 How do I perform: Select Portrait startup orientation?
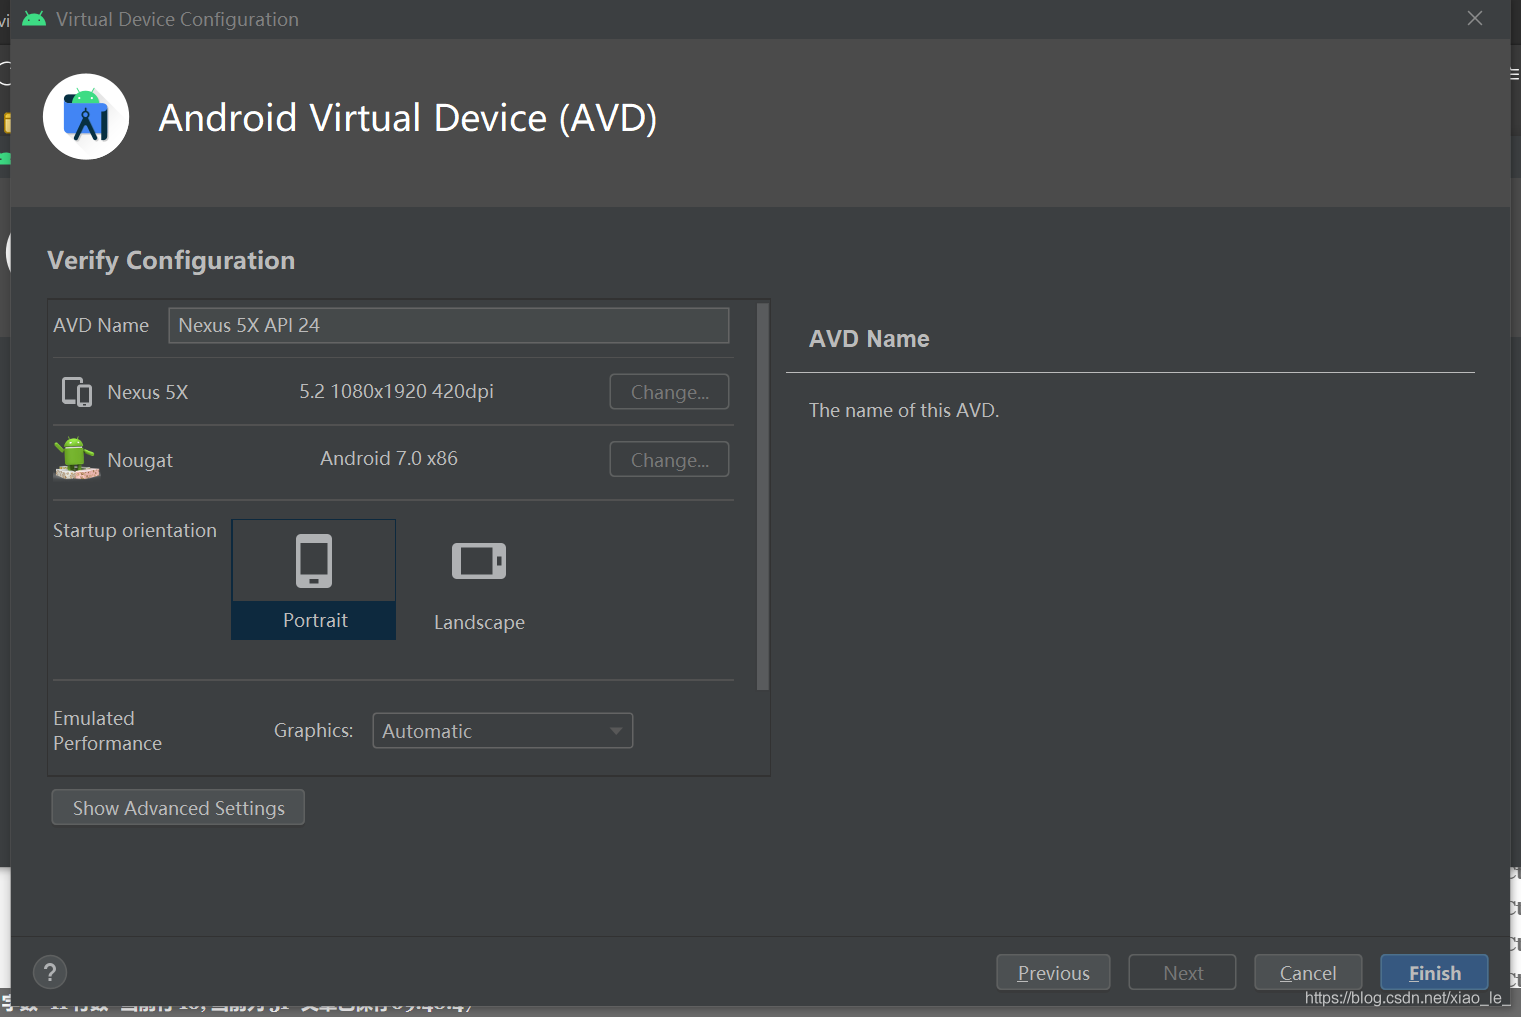point(314,579)
